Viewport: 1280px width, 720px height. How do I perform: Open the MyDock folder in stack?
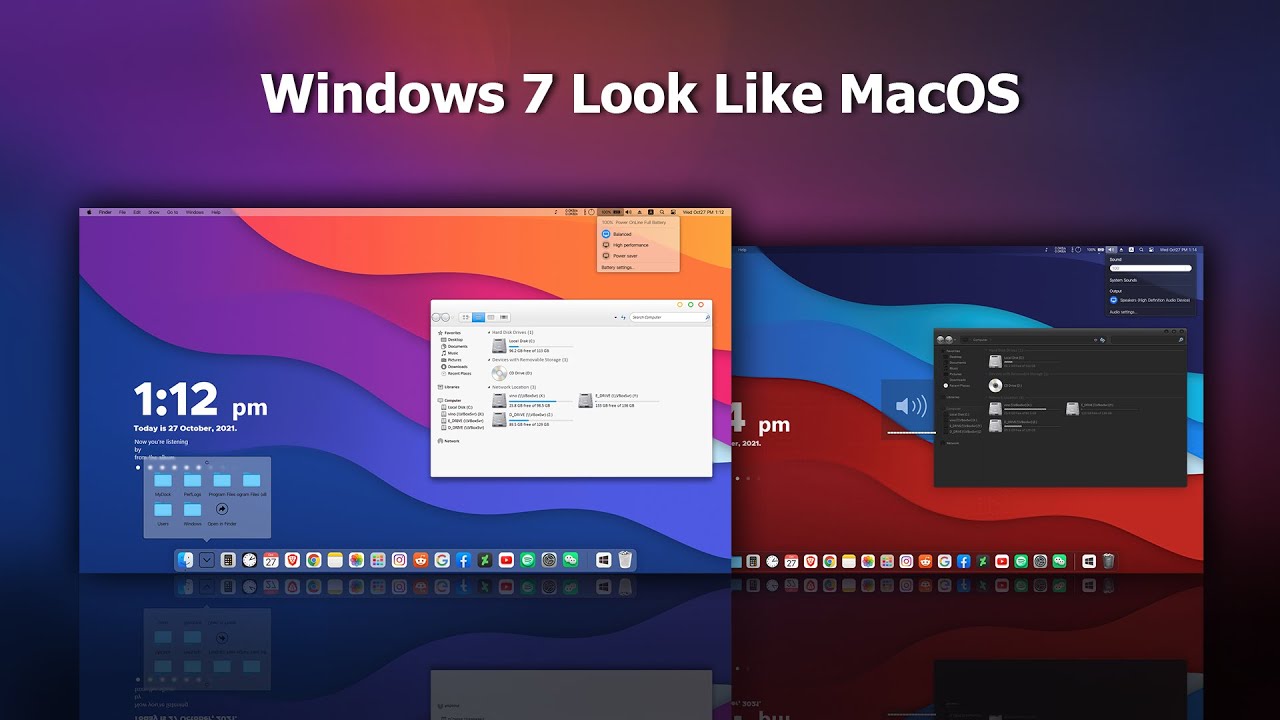163,484
